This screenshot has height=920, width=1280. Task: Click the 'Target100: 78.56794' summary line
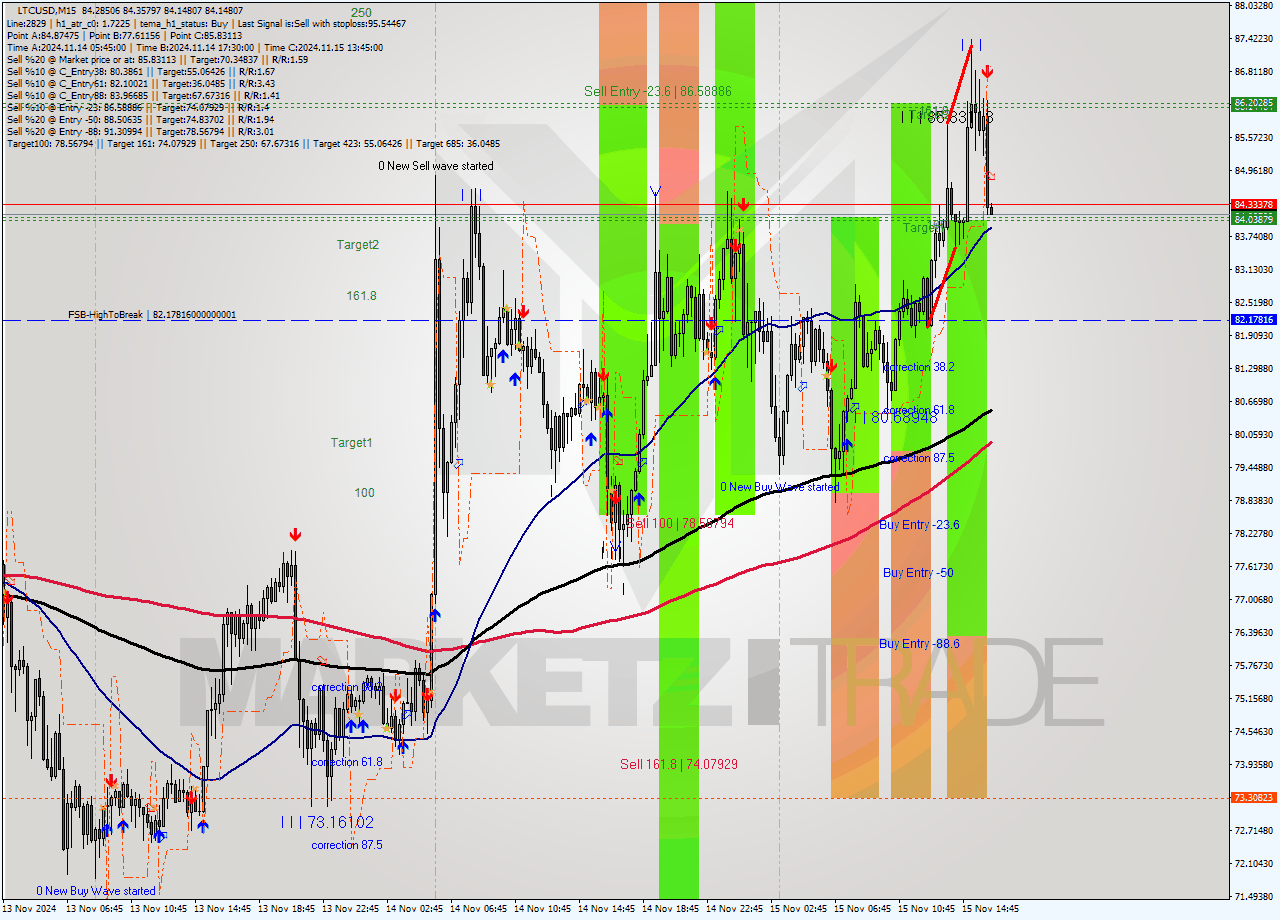(253, 144)
